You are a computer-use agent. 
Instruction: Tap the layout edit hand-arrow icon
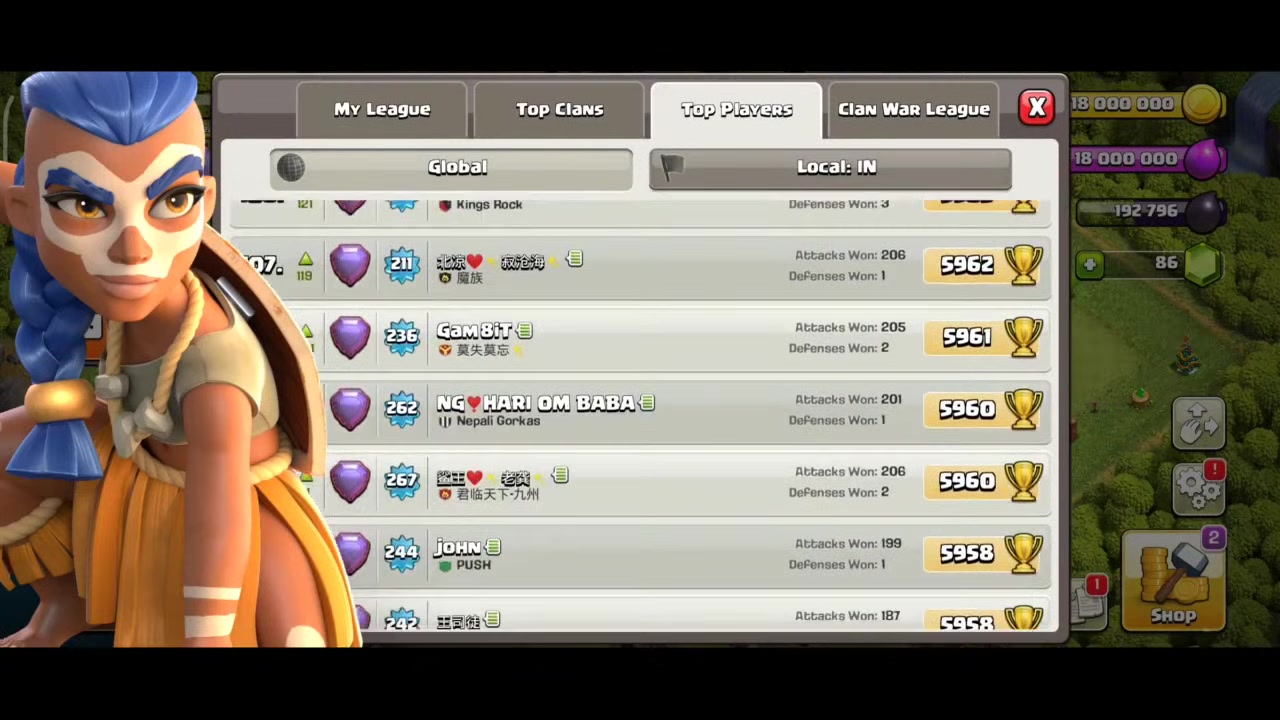pos(1198,424)
